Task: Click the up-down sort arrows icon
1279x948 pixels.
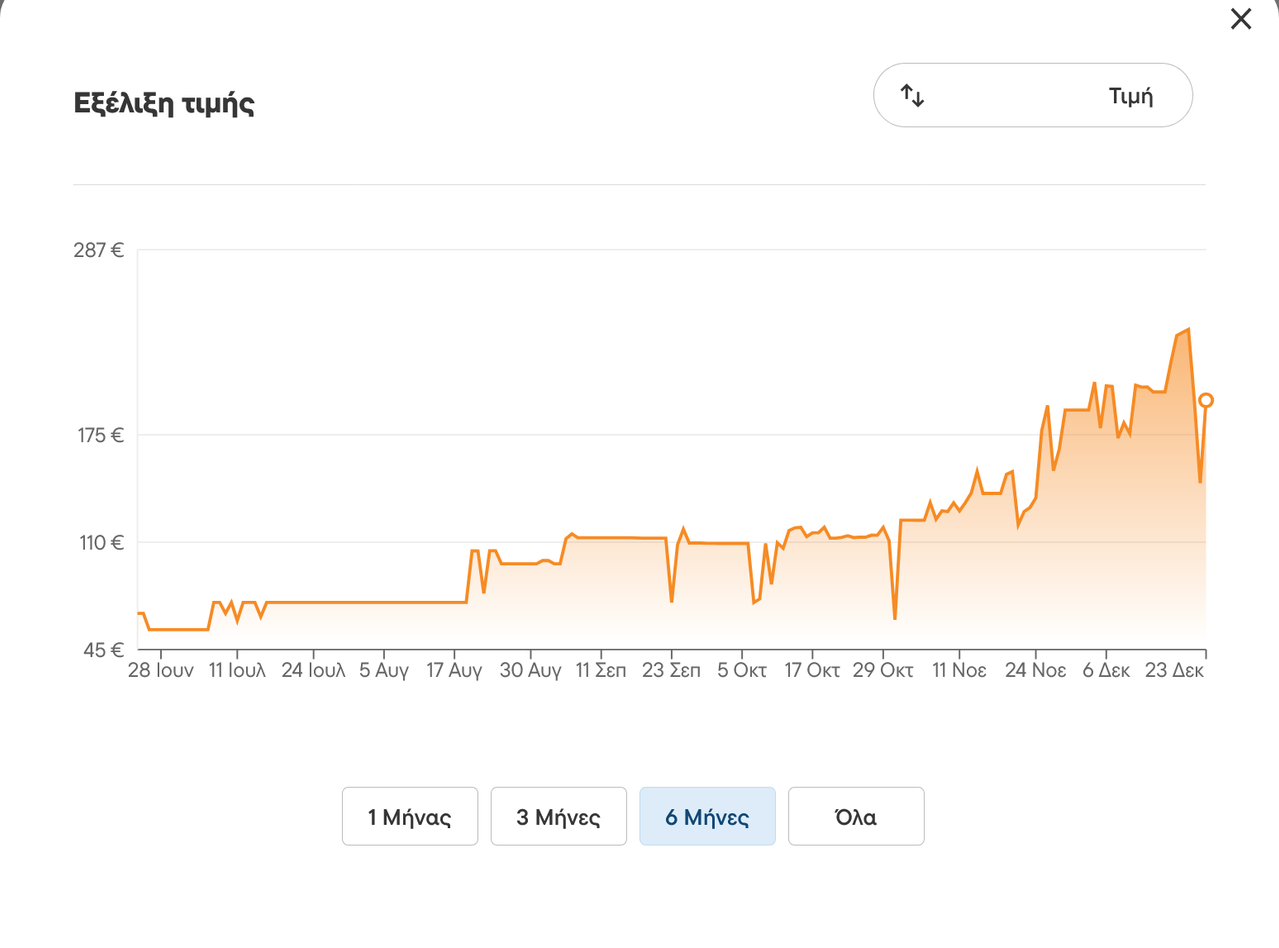Action: pyautogui.click(x=912, y=96)
